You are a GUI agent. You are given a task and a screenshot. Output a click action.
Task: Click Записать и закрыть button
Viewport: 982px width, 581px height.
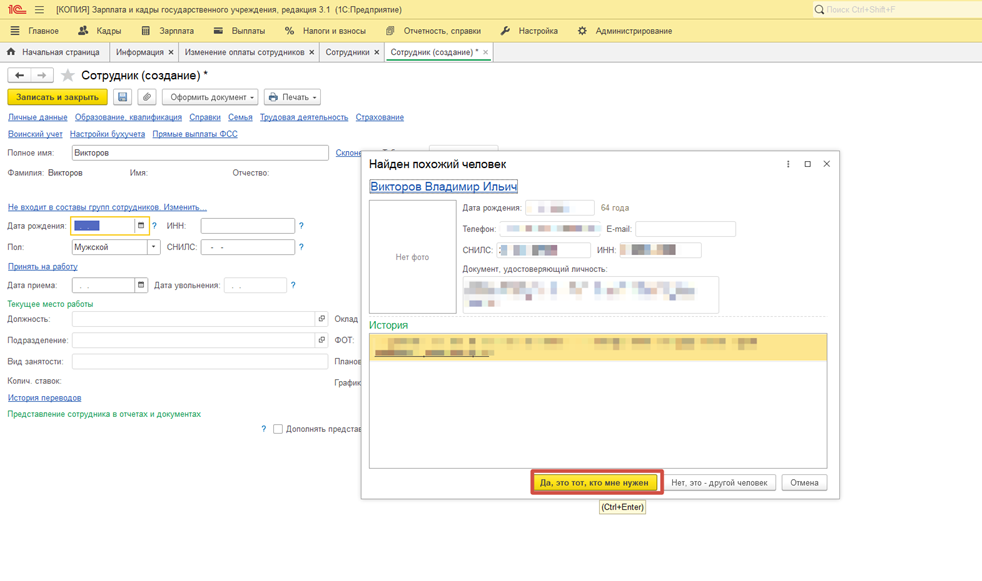pyautogui.click(x=58, y=97)
